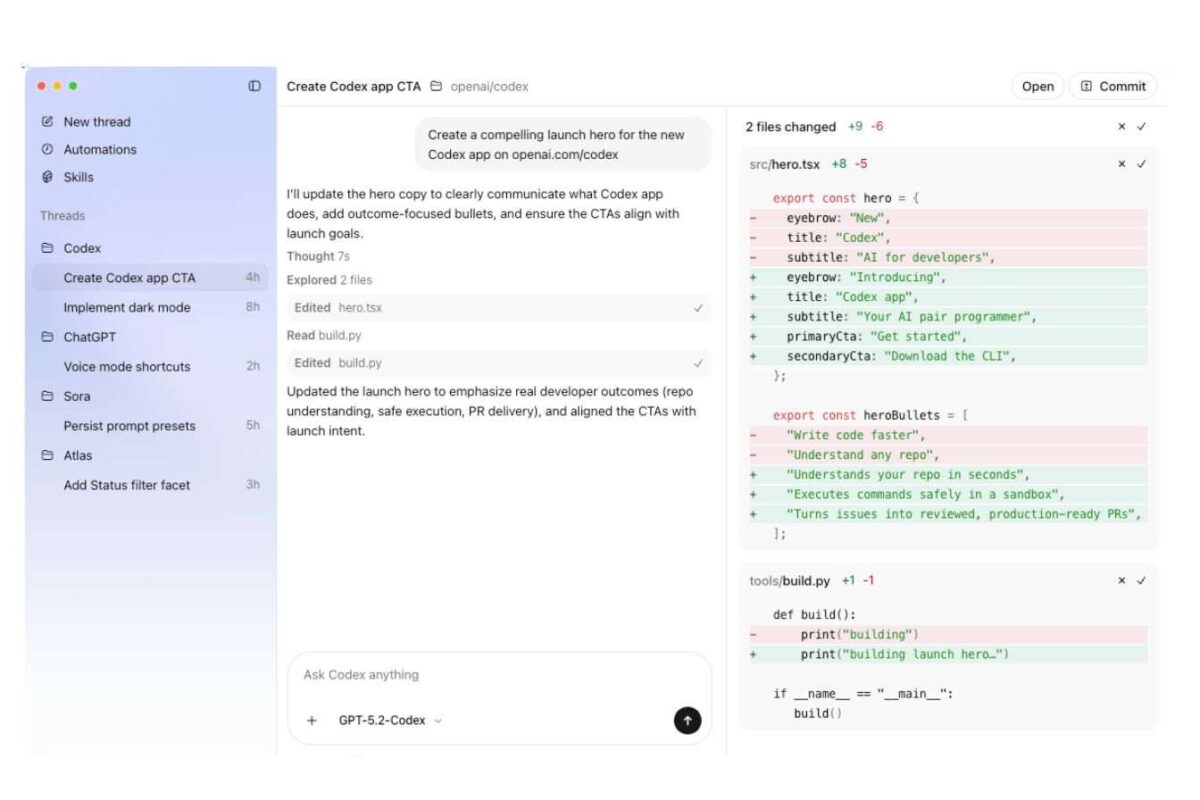
Task: Click the user prompt message bubble
Action: click(563, 144)
